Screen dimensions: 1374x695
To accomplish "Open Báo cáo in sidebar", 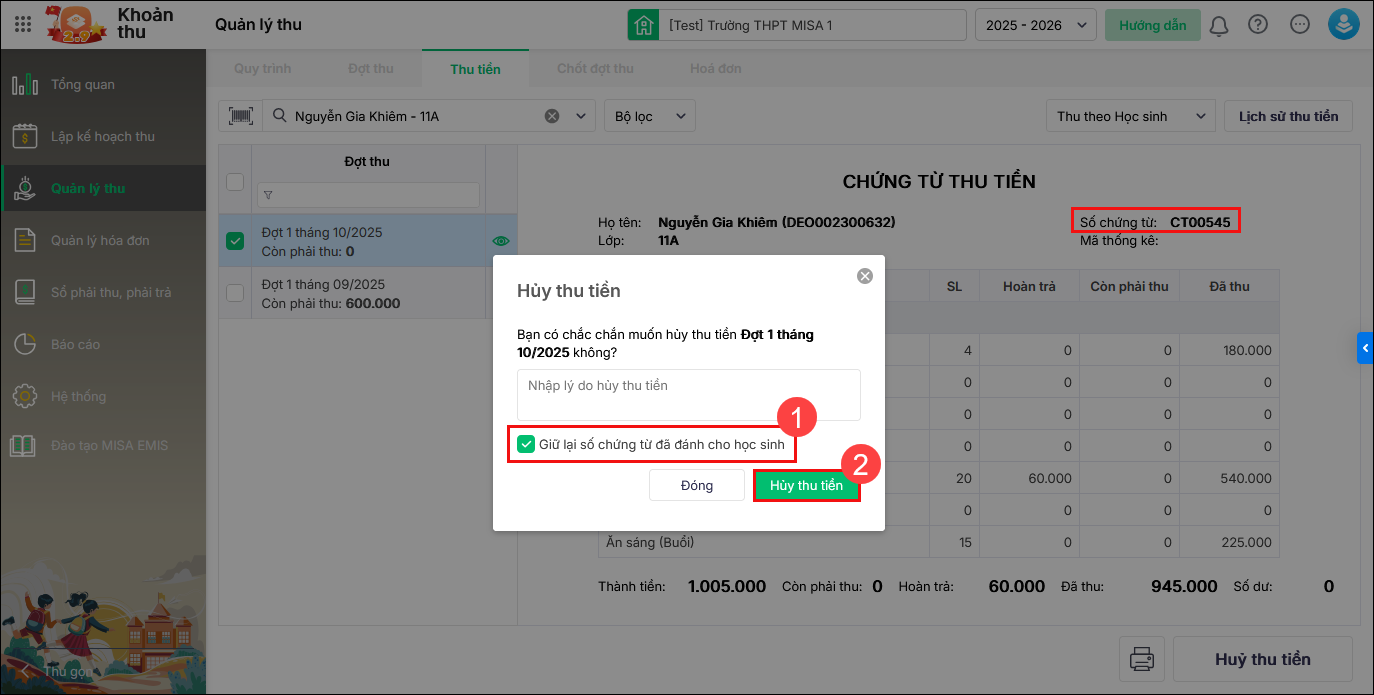I will 103,344.
